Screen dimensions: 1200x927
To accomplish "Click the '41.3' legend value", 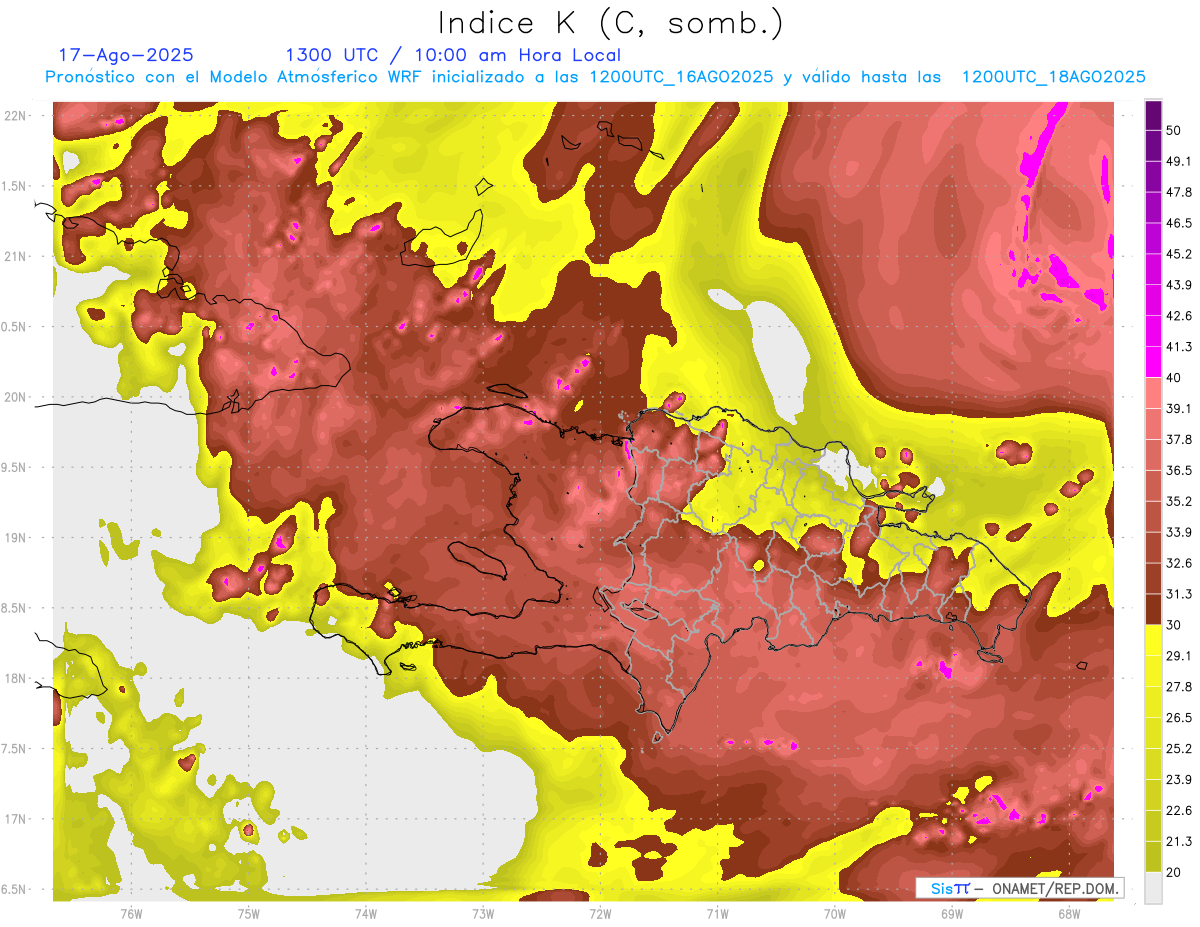I will tap(1179, 348).
